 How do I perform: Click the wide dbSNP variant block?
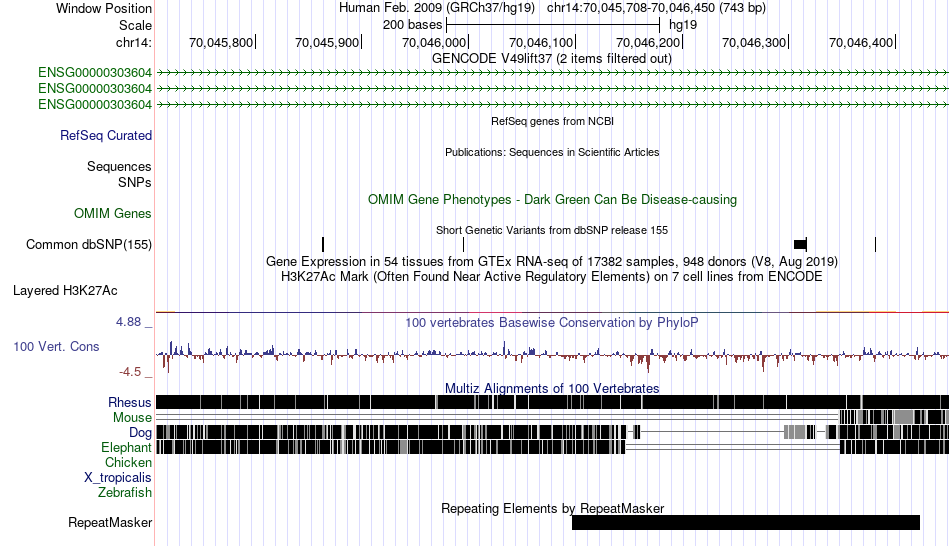click(800, 245)
